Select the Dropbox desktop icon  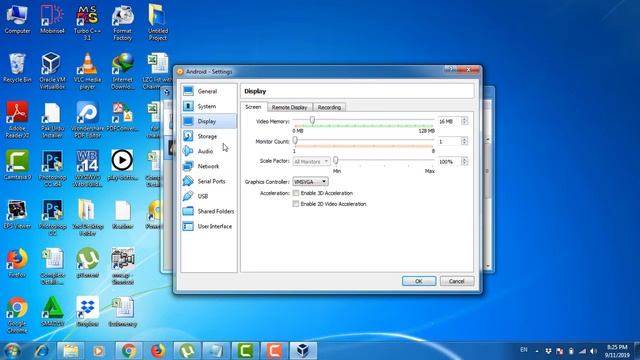(x=87, y=312)
